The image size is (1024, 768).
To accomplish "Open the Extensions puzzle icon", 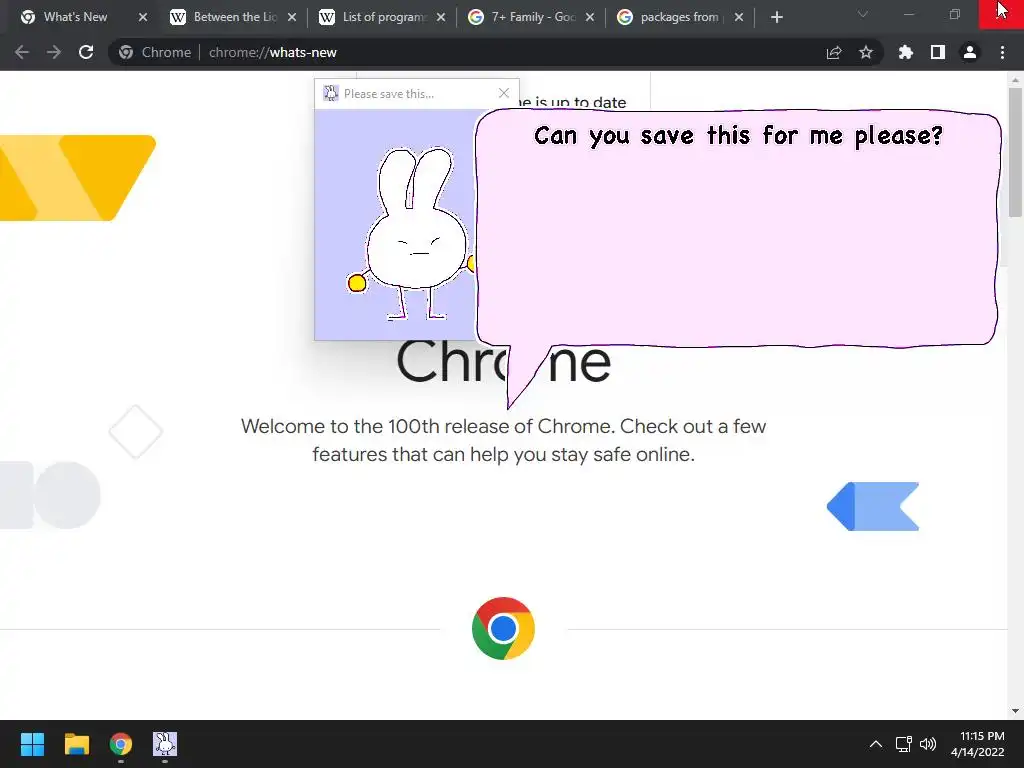I will (905, 52).
